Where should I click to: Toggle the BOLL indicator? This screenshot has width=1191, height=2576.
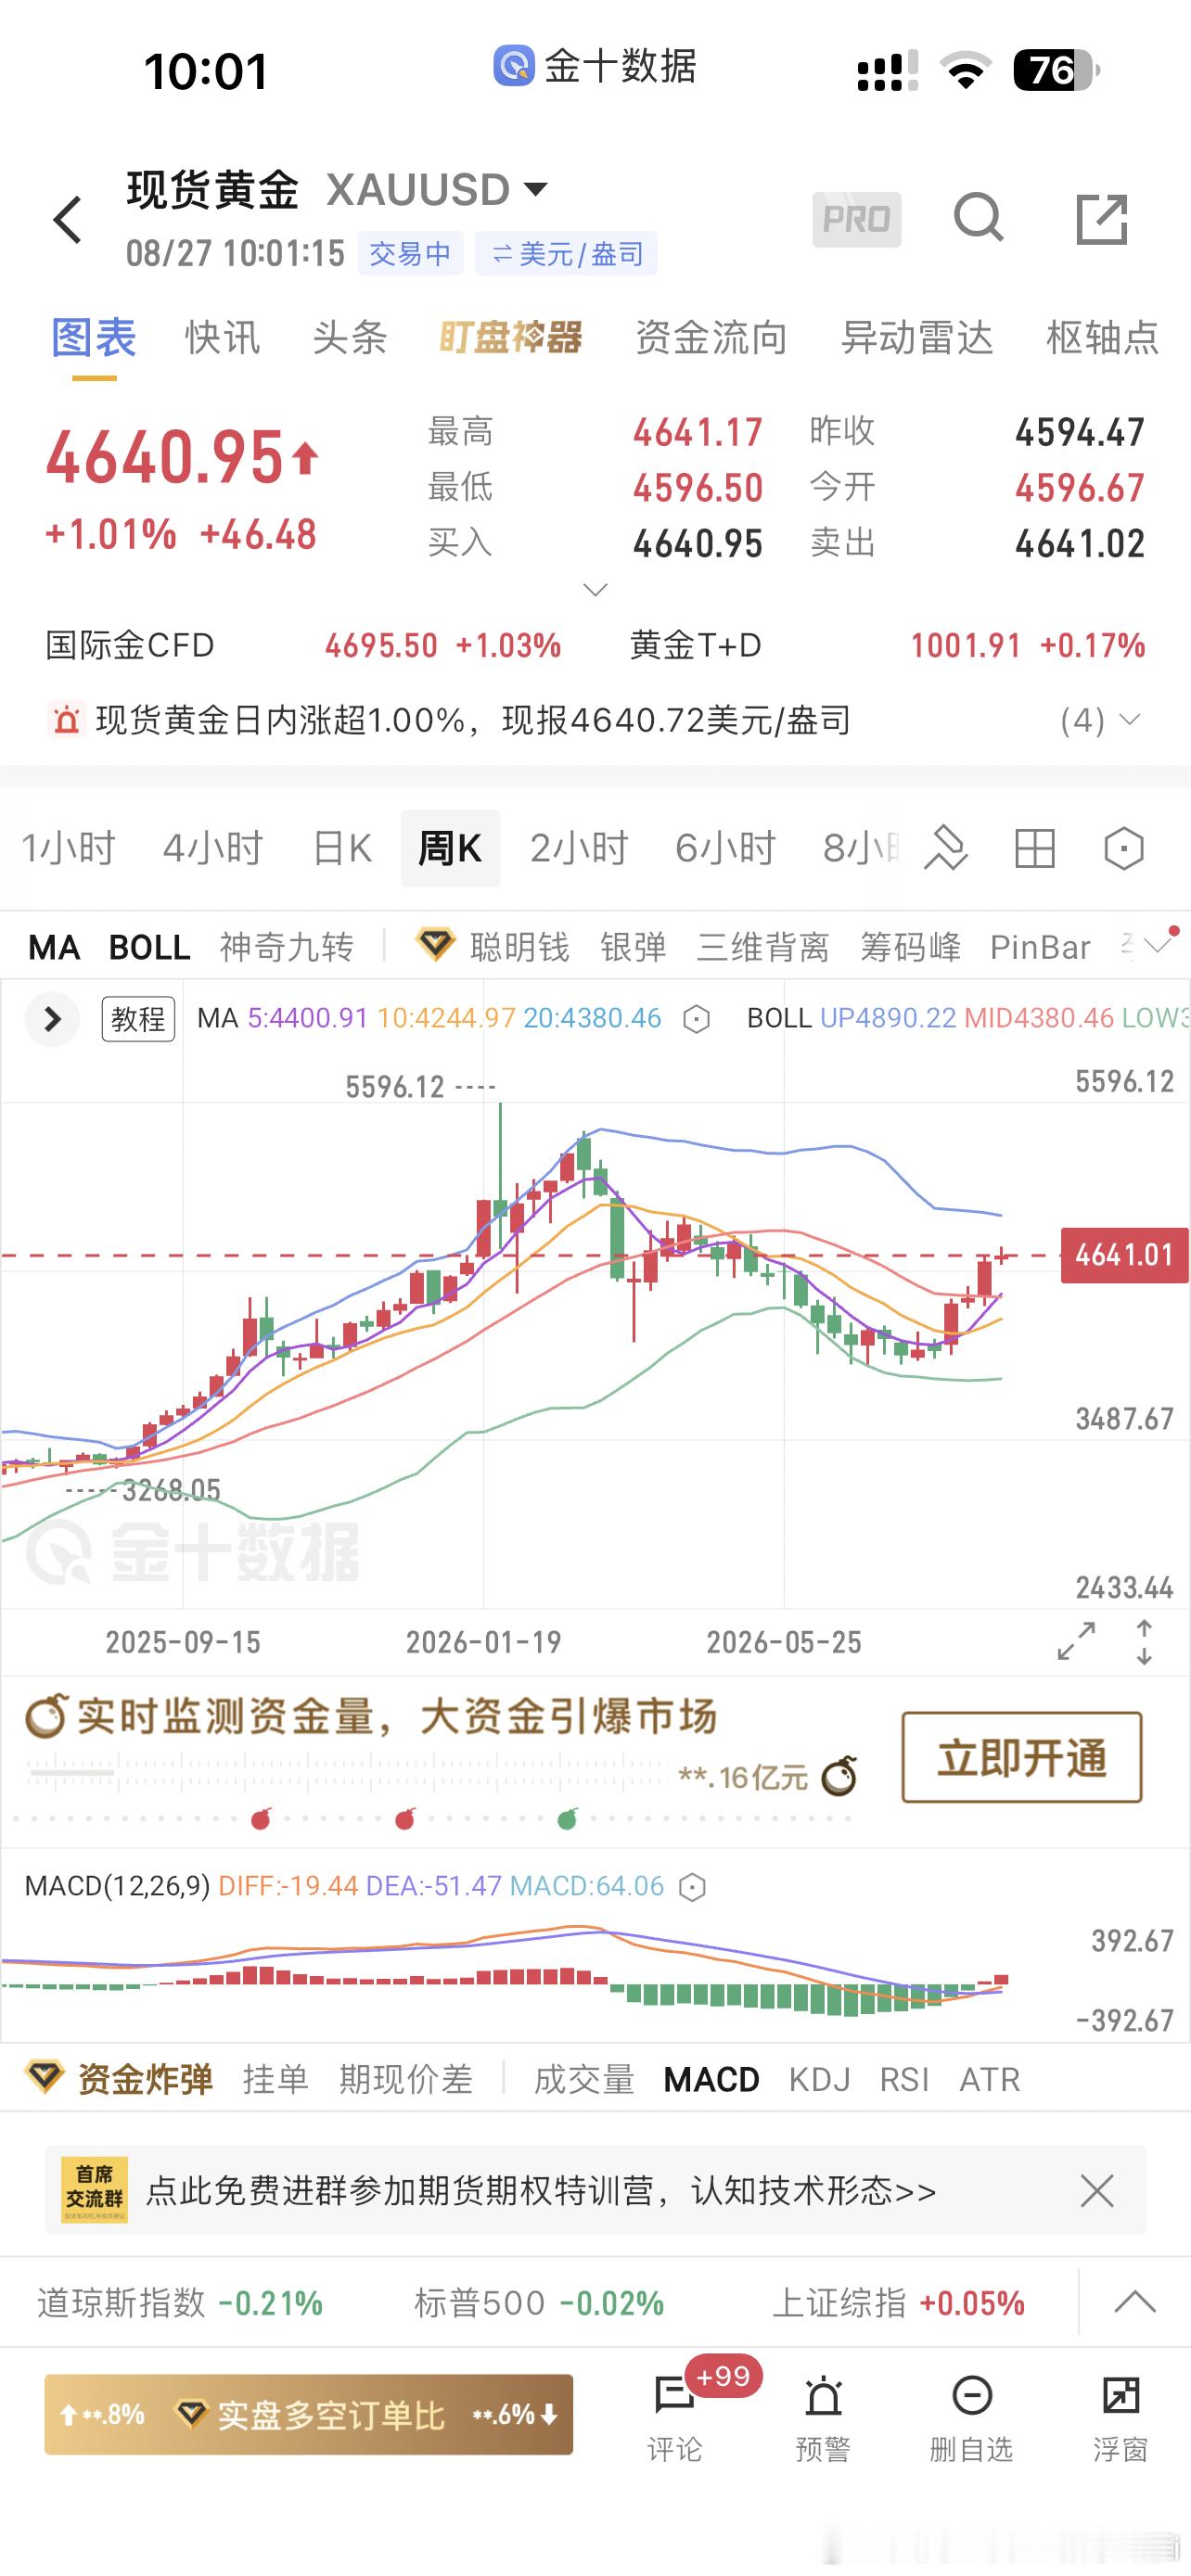pos(149,947)
